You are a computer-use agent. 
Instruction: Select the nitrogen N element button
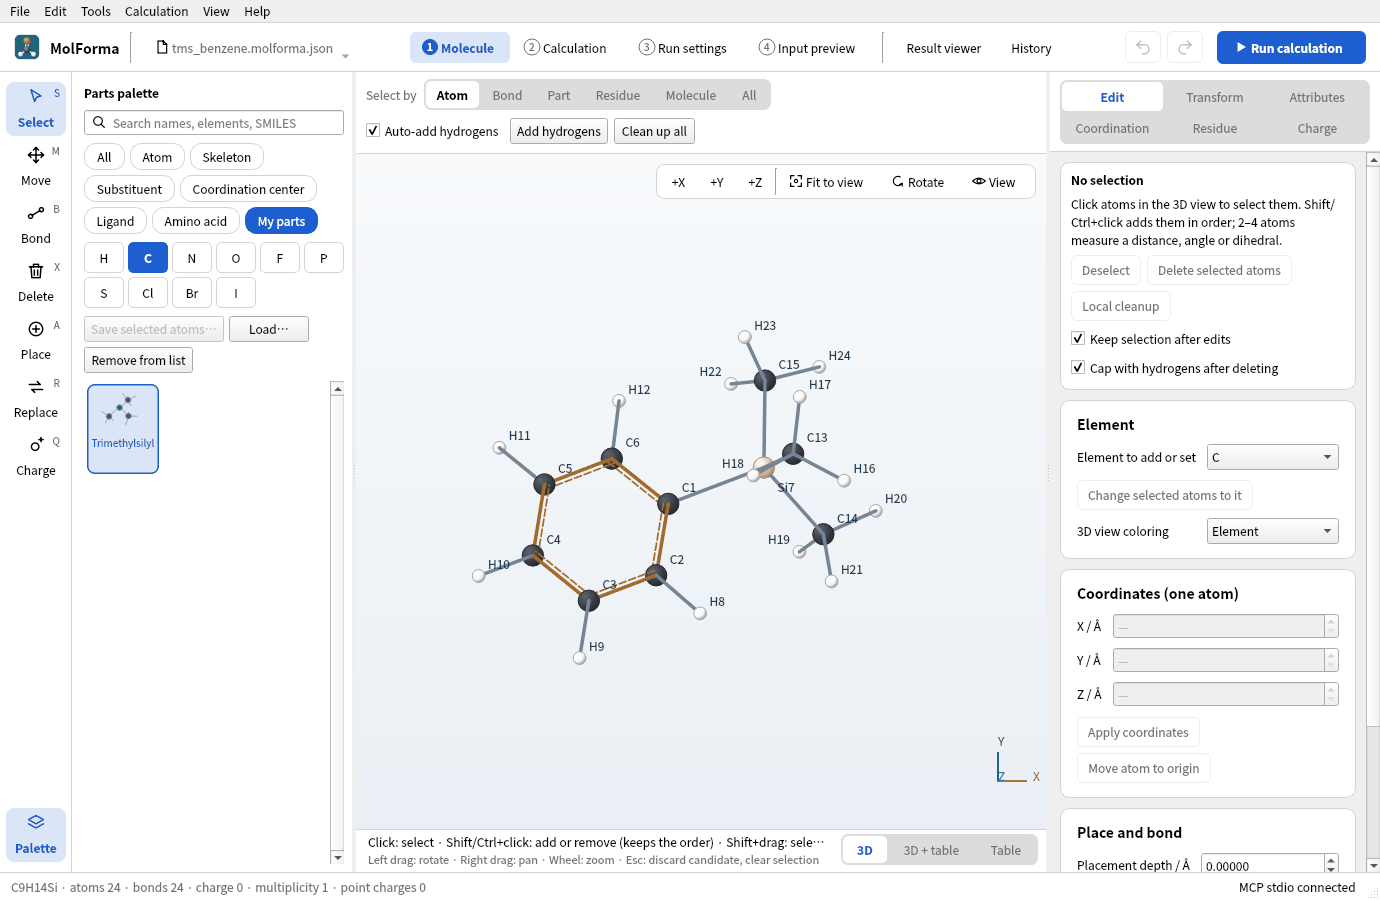[192, 258]
